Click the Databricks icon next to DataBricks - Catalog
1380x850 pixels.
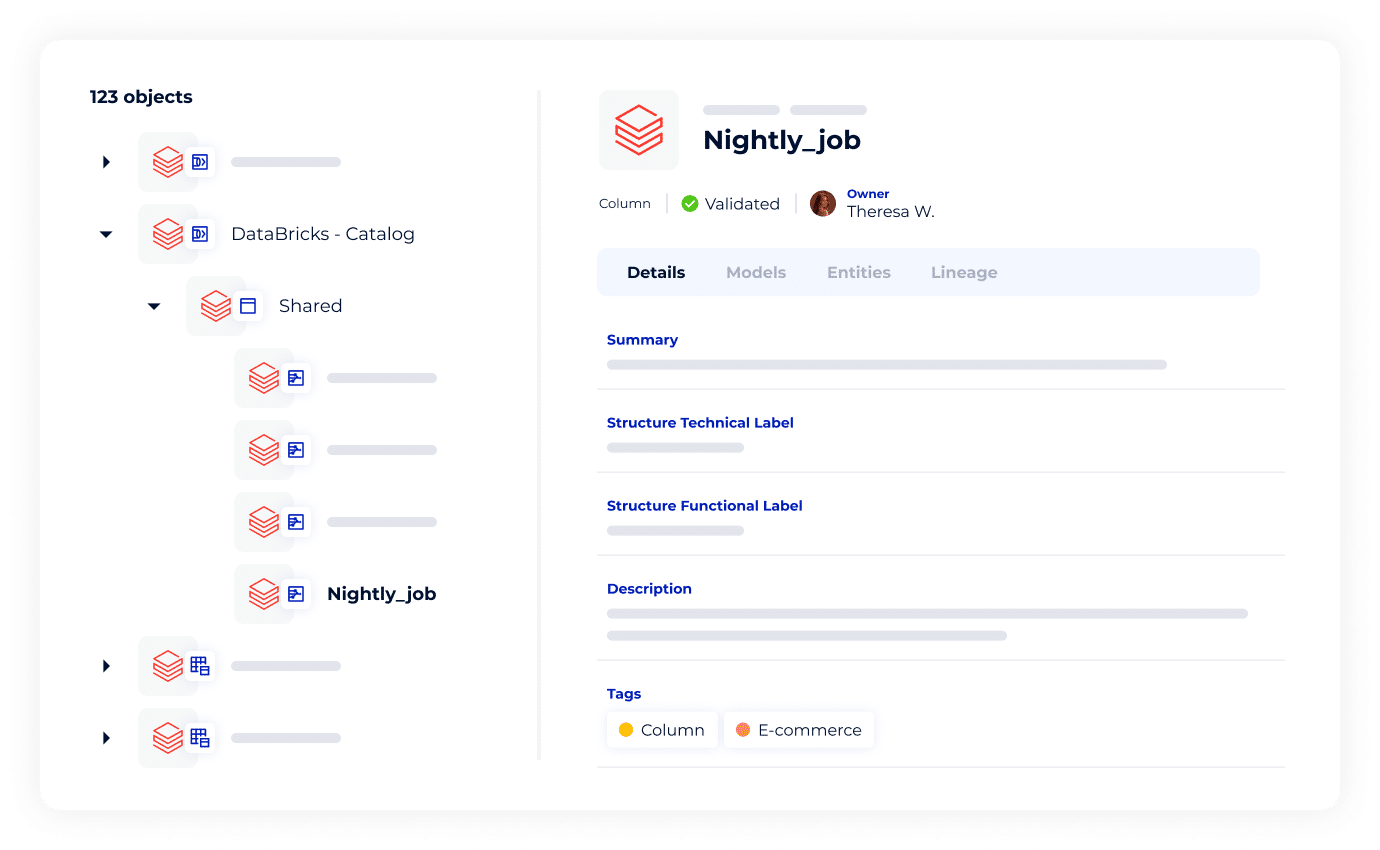167,234
